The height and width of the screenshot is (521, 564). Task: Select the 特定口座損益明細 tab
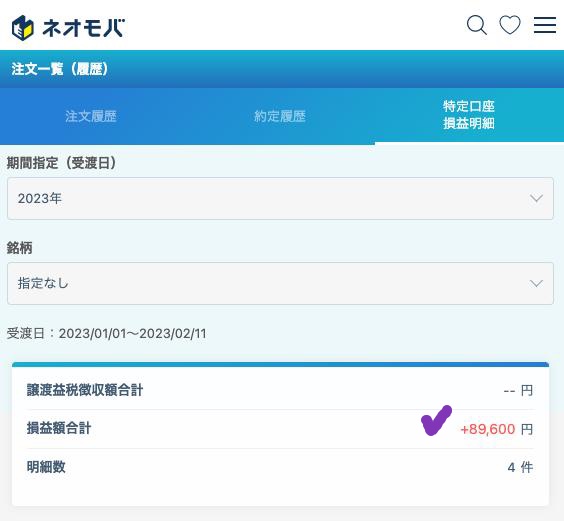coord(469,115)
